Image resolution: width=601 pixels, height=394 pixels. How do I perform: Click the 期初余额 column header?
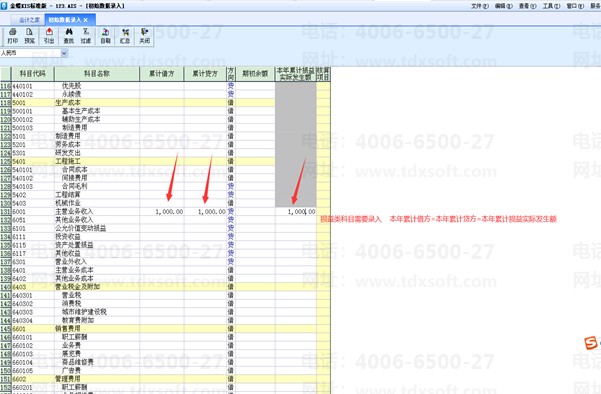click(x=255, y=74)
